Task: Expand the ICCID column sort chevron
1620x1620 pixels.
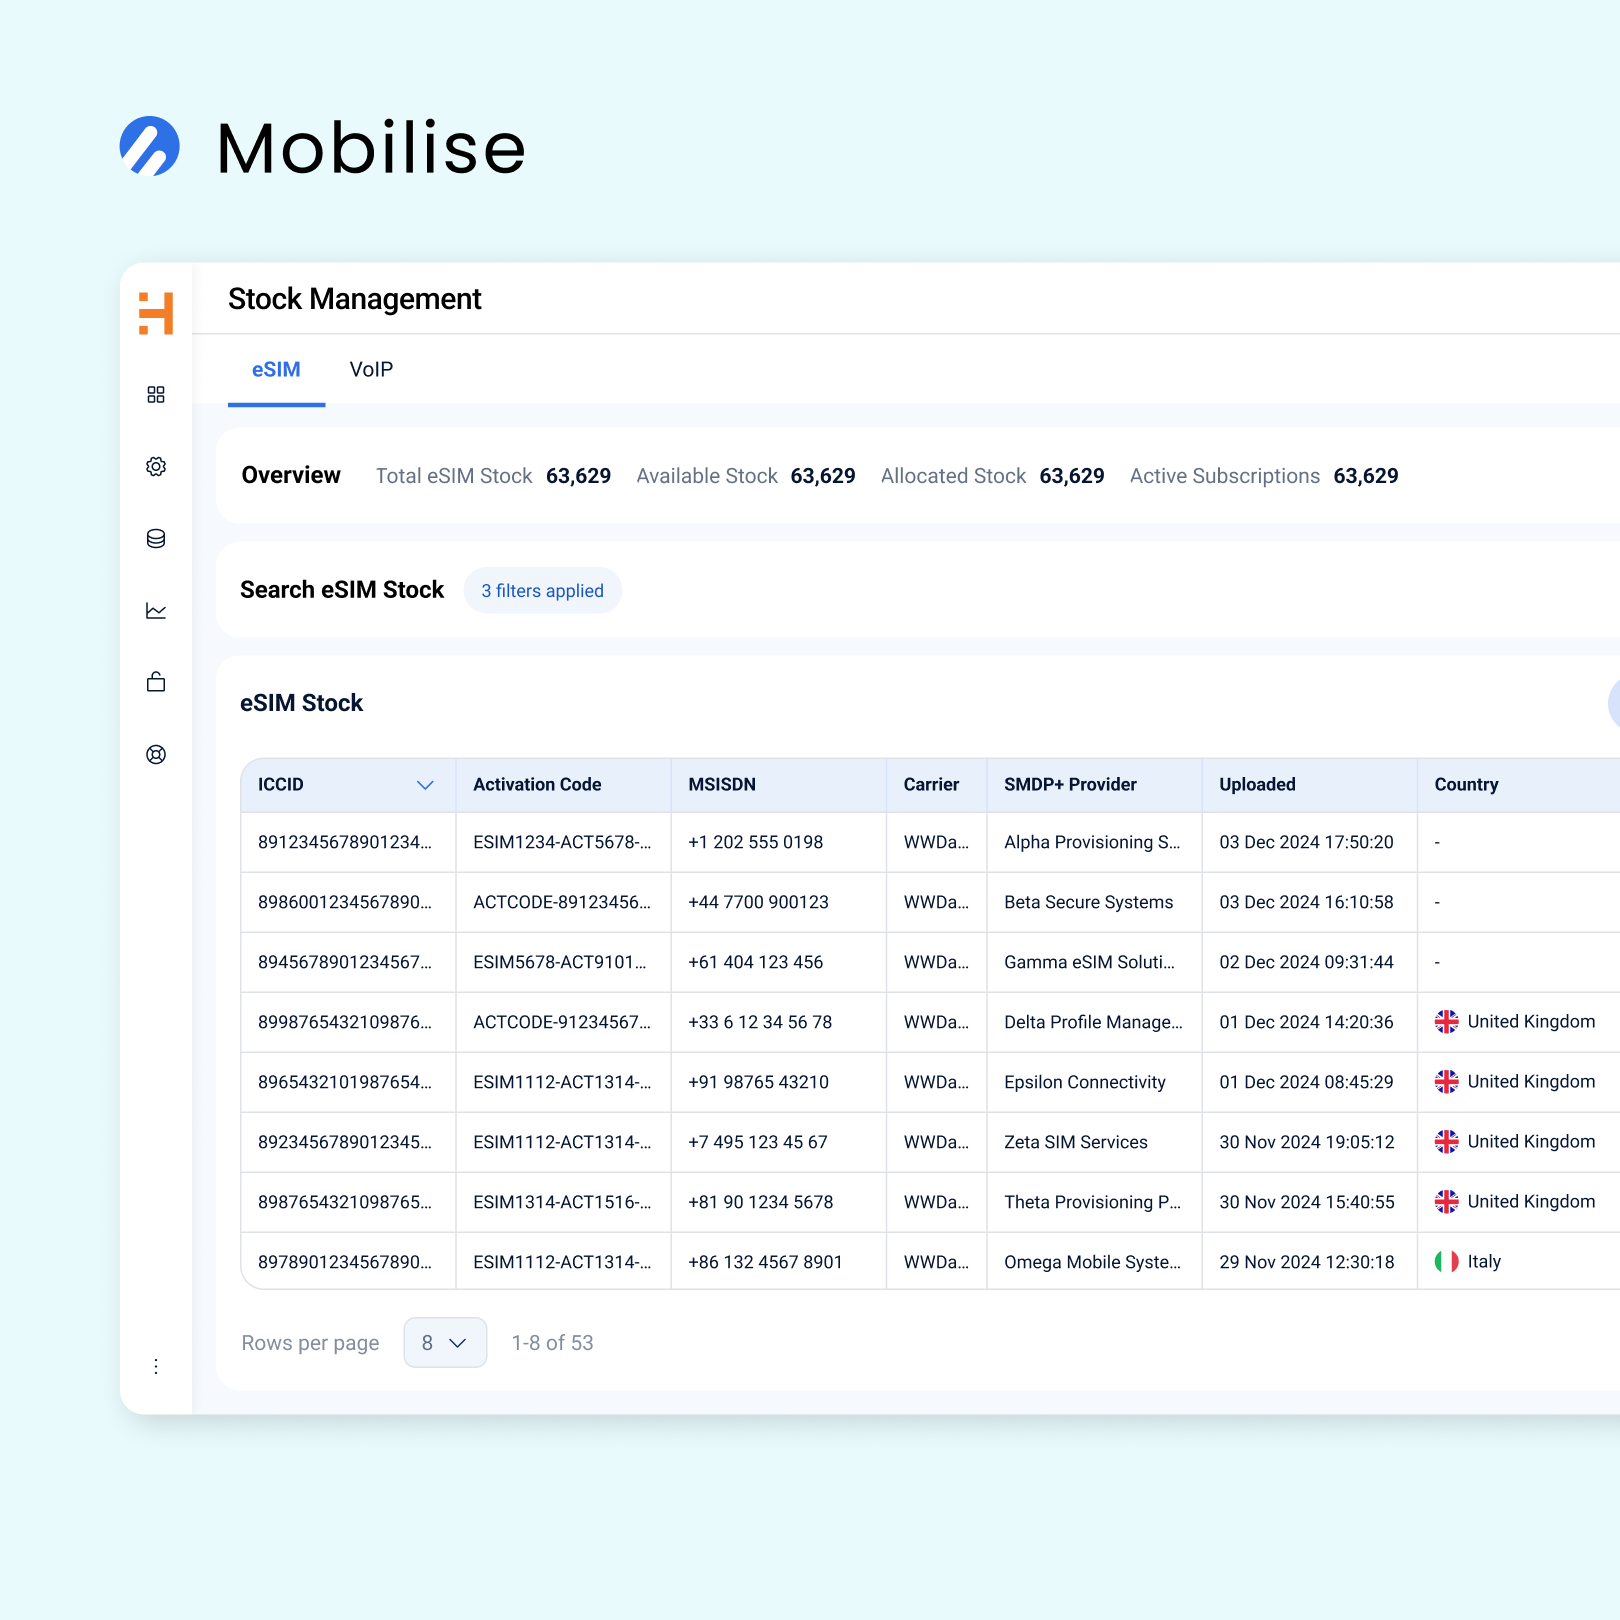Action: tap(425, 785)
